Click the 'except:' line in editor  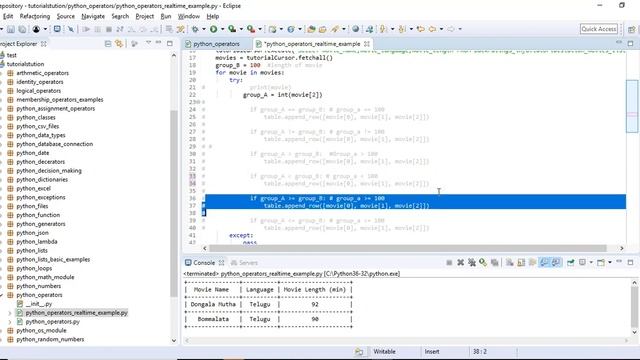[241, 236]
